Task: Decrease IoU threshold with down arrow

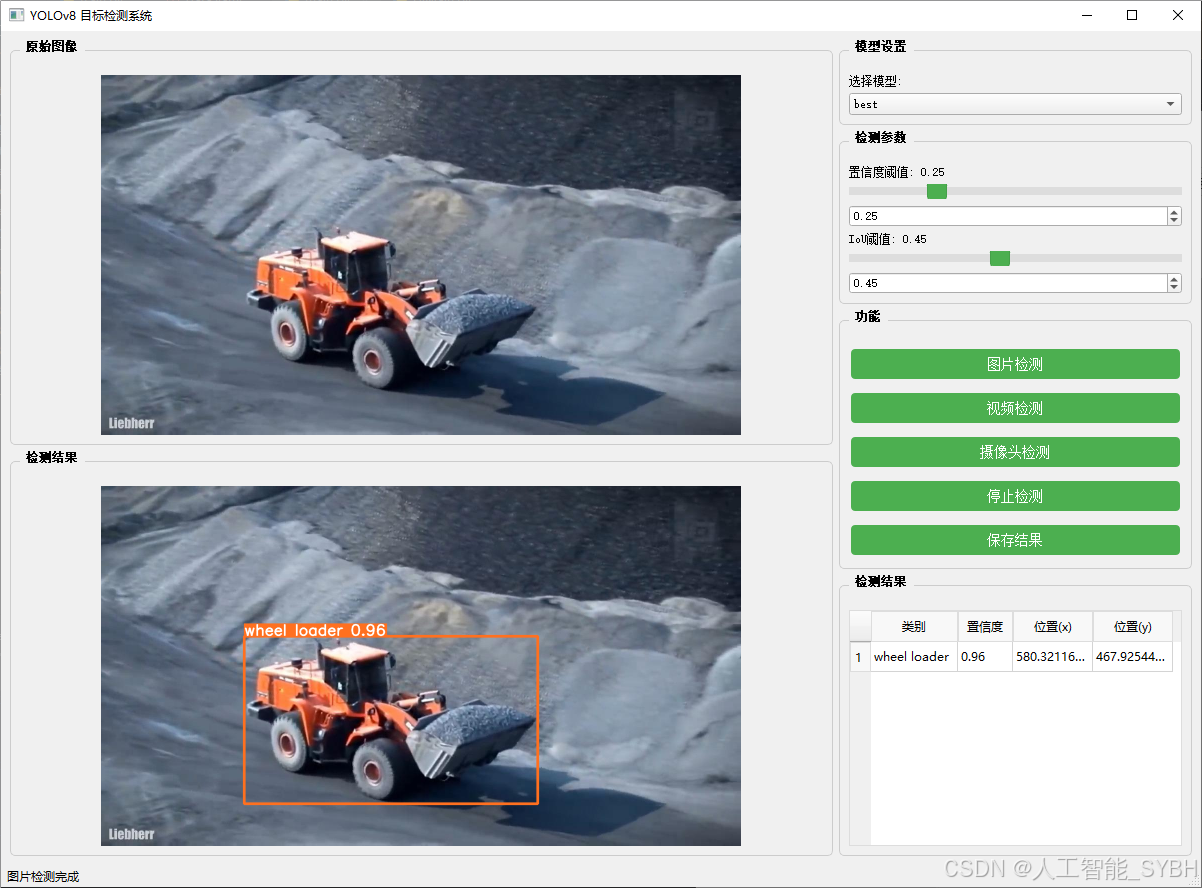Action: point(1174,287)
